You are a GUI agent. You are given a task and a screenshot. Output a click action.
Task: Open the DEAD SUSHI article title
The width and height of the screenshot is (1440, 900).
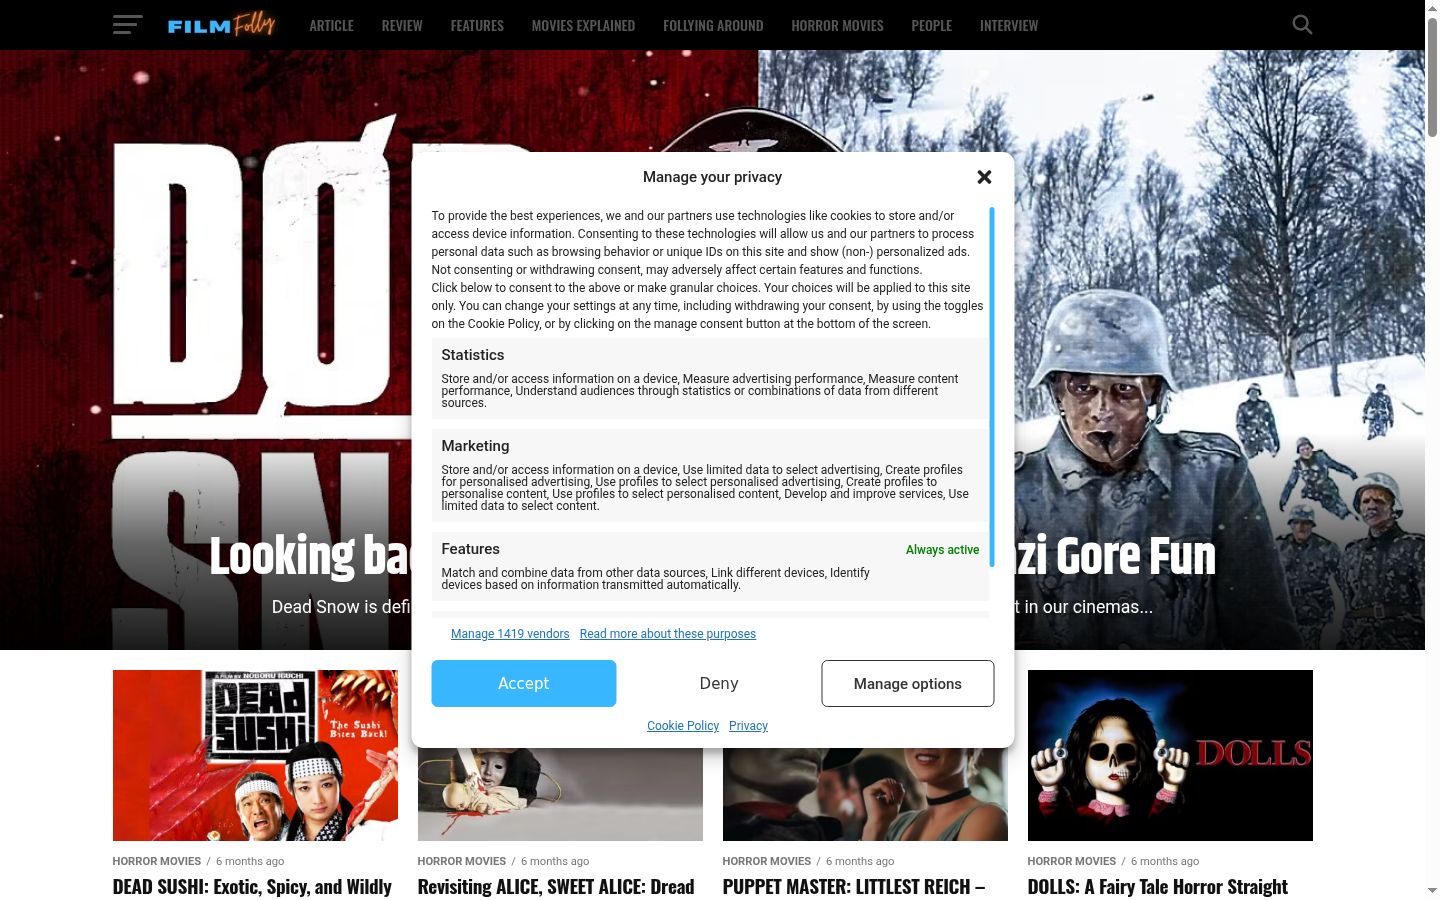pyautogui.click(x=252, y=887)
